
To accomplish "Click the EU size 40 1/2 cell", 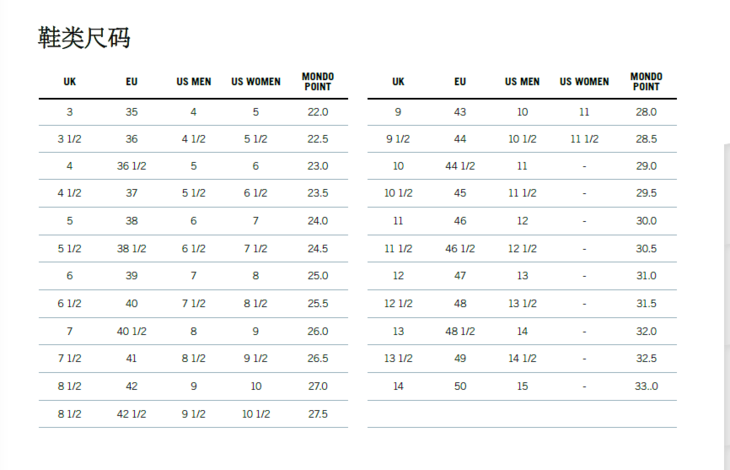I will click(x=132, y=331).
